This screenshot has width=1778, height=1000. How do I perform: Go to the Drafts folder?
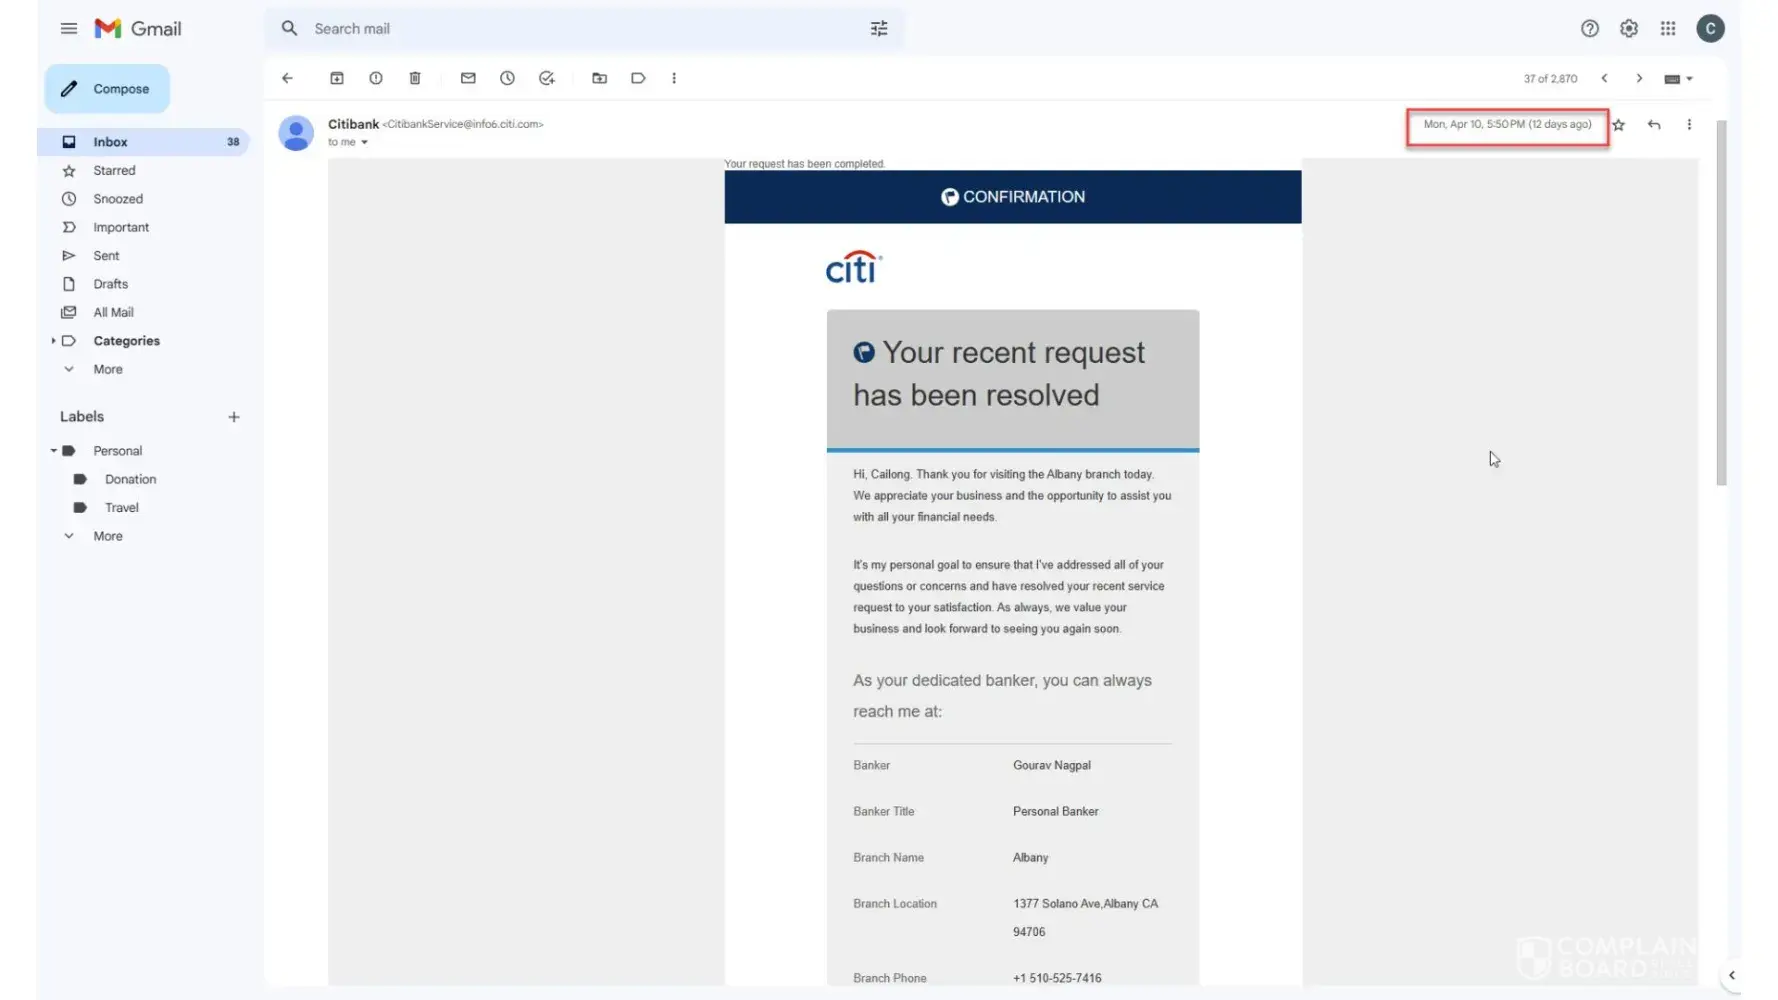click(x=110, y=284)
